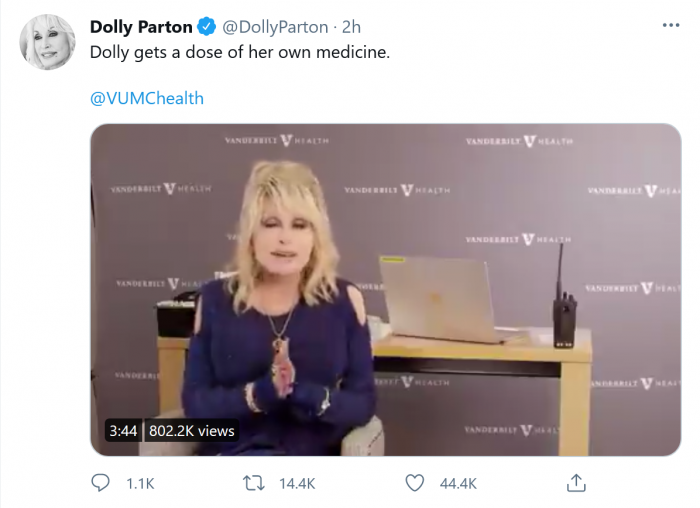The width and height of the screenshot is (700, 508).
Task: Click the 802.2K views label
Action: (x=191, y=431)
